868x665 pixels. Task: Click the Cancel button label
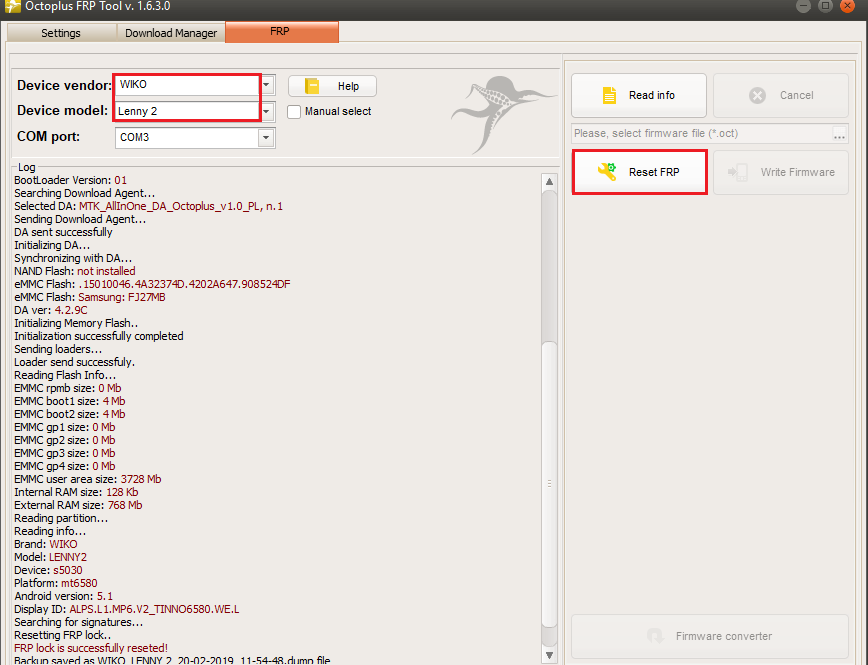pos(797,95)
